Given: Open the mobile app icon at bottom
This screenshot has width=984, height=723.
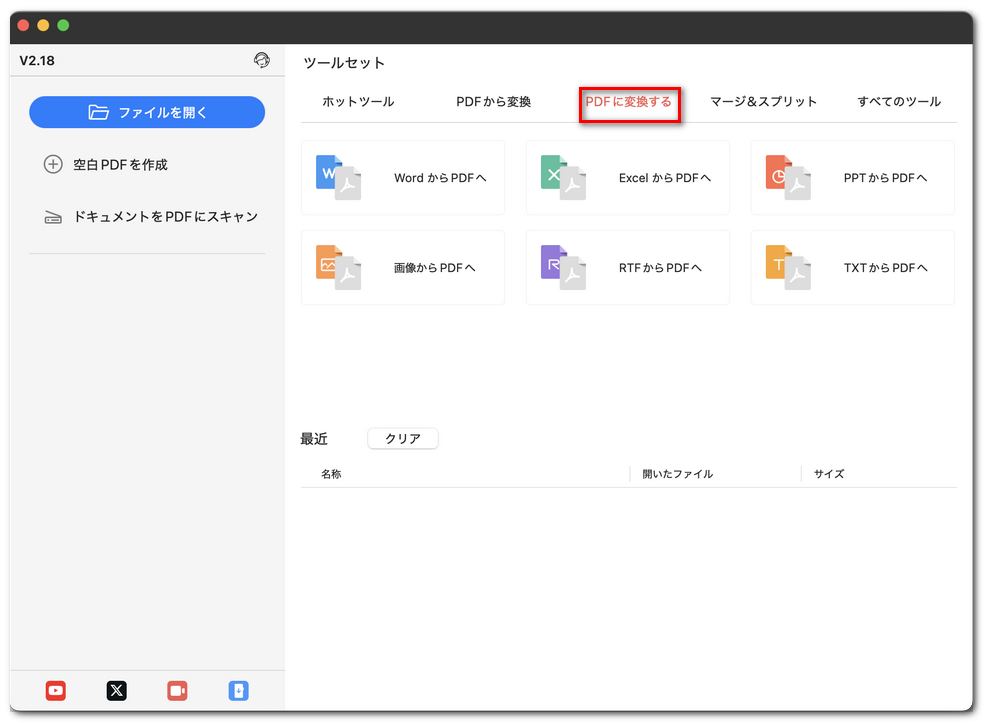Looking at the screenshot, I should point(238,690).
